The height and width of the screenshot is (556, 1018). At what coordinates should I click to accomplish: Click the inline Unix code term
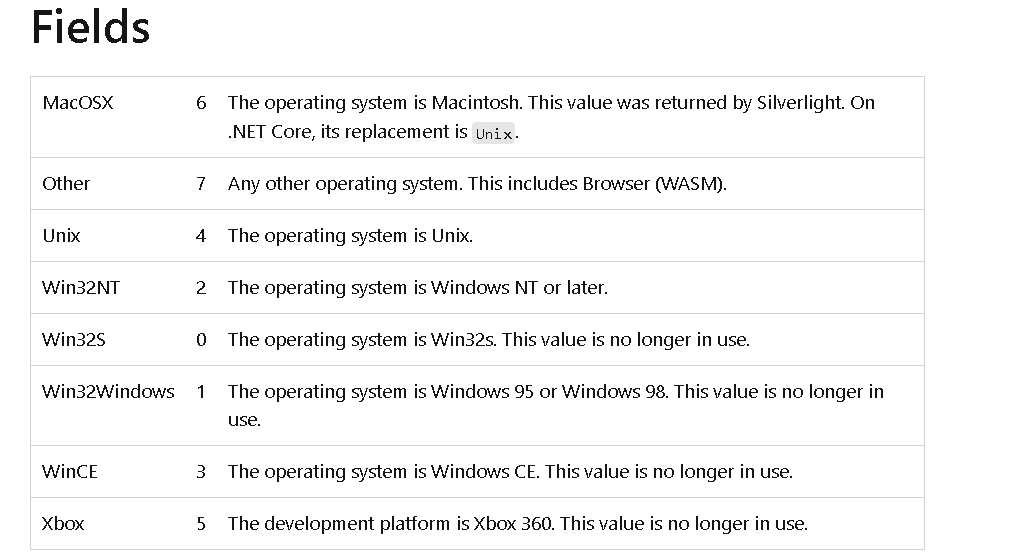(493, 133)
